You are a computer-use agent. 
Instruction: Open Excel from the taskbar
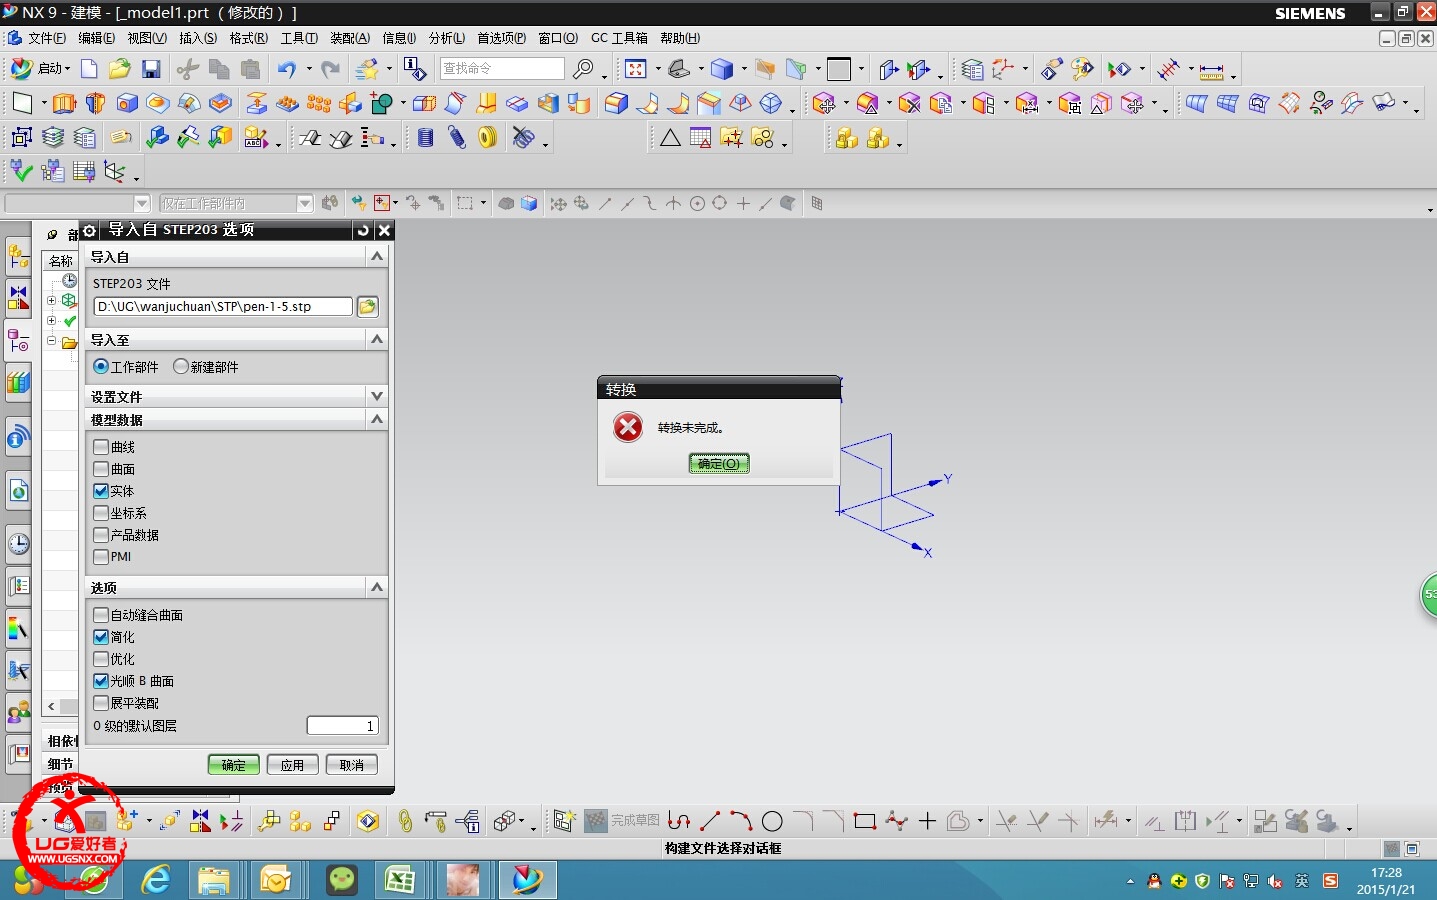coord(399,880)
